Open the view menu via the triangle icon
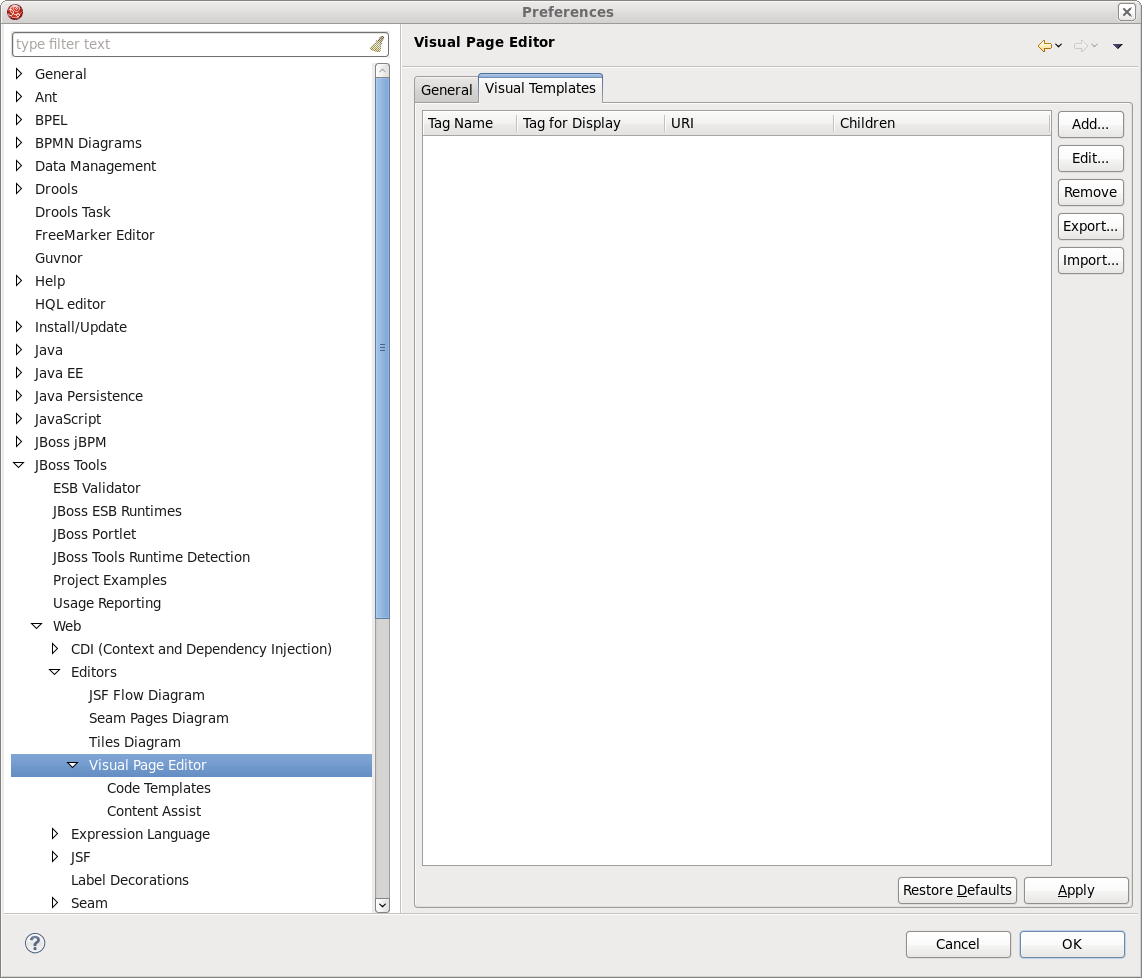The height and width of the screenshot is (978, 1142). pyautogui.click(x=1117, y=46)
